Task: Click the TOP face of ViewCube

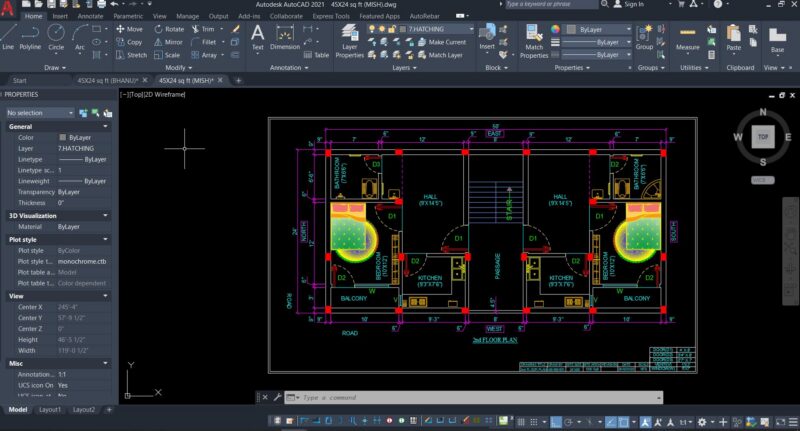Action: click(x=763, y=137)
